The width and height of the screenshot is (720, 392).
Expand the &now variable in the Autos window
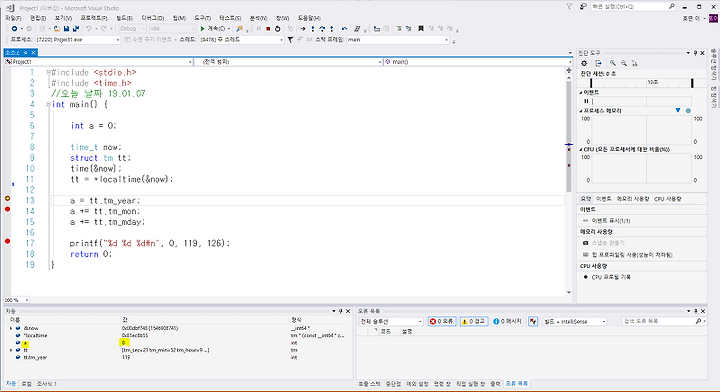coord(11,328)
